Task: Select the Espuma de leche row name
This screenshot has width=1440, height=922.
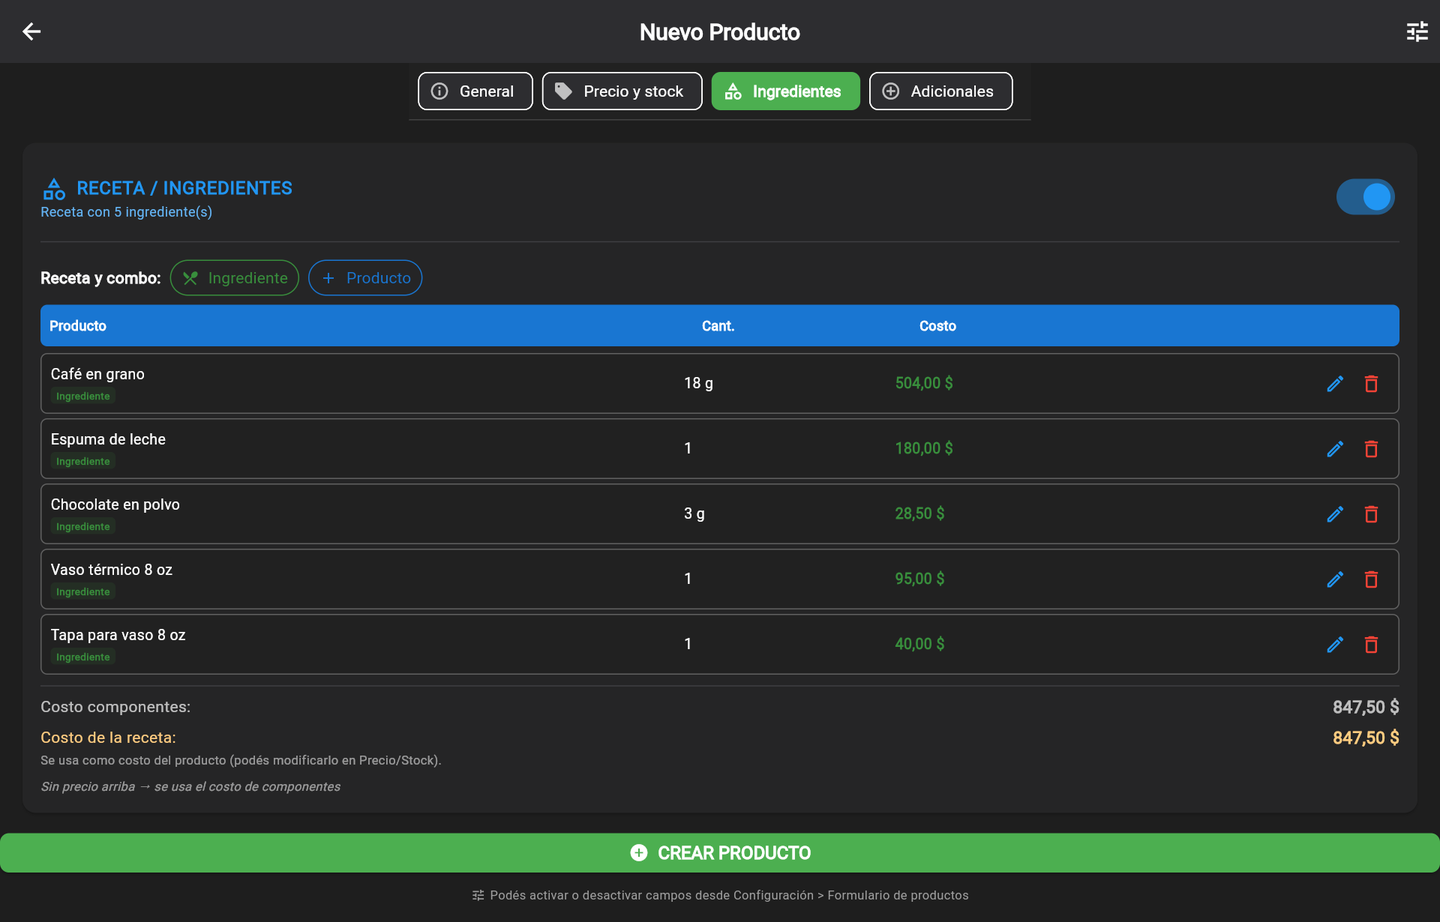Action: (108, 439)
